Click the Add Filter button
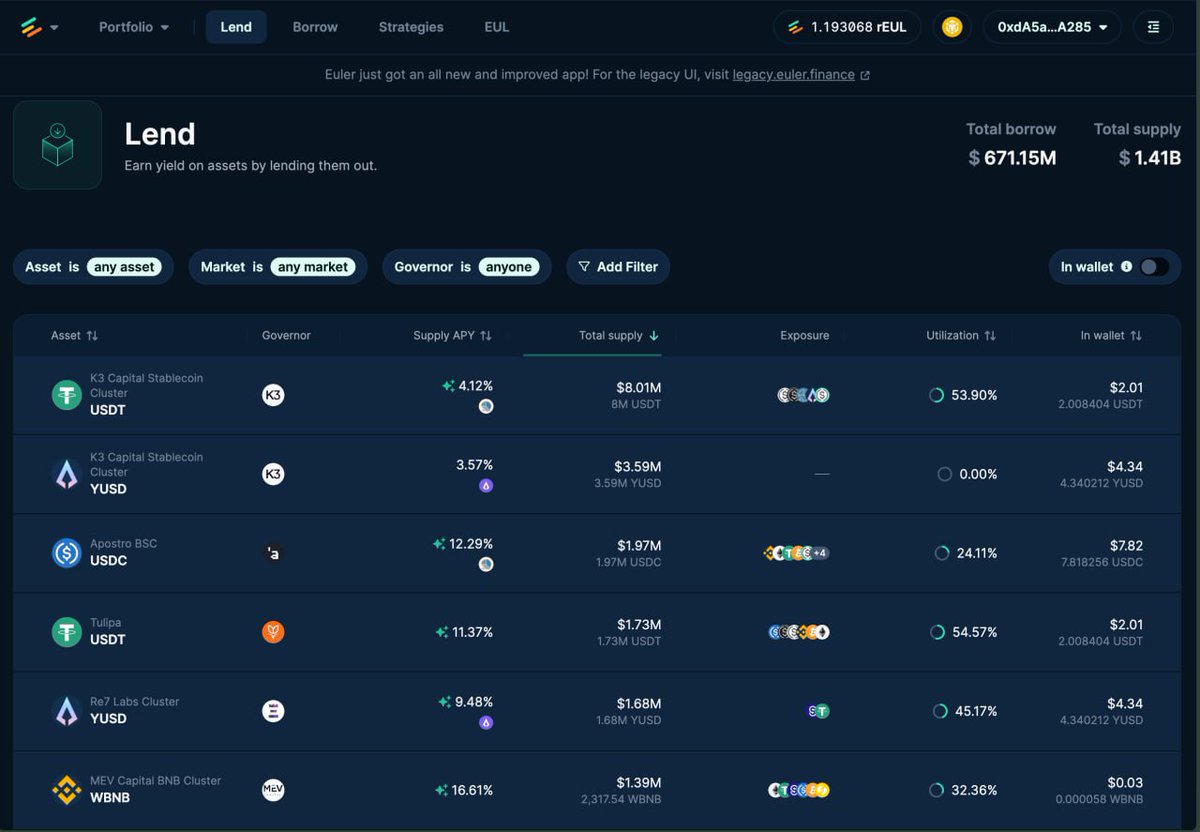1200x832 pixels. click(x=618, y=267)
